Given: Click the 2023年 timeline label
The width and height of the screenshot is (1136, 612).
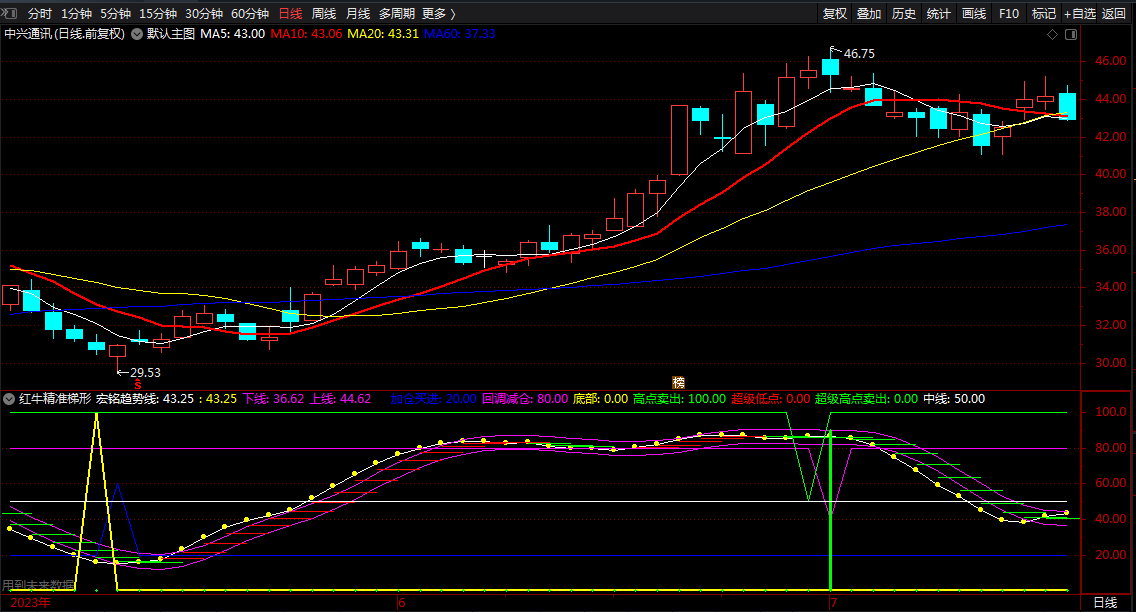Looking at the screenshot, I should (x=30, y=603).
